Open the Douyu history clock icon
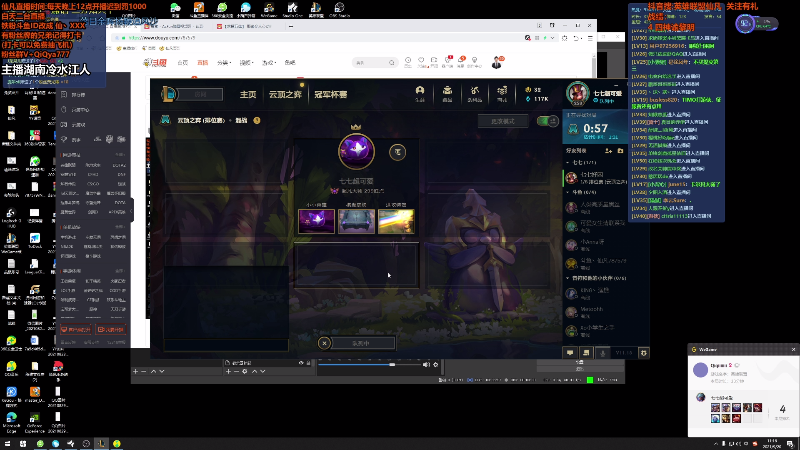The width and height of the screenshot is (800, 450). click(x=408, y=62)
